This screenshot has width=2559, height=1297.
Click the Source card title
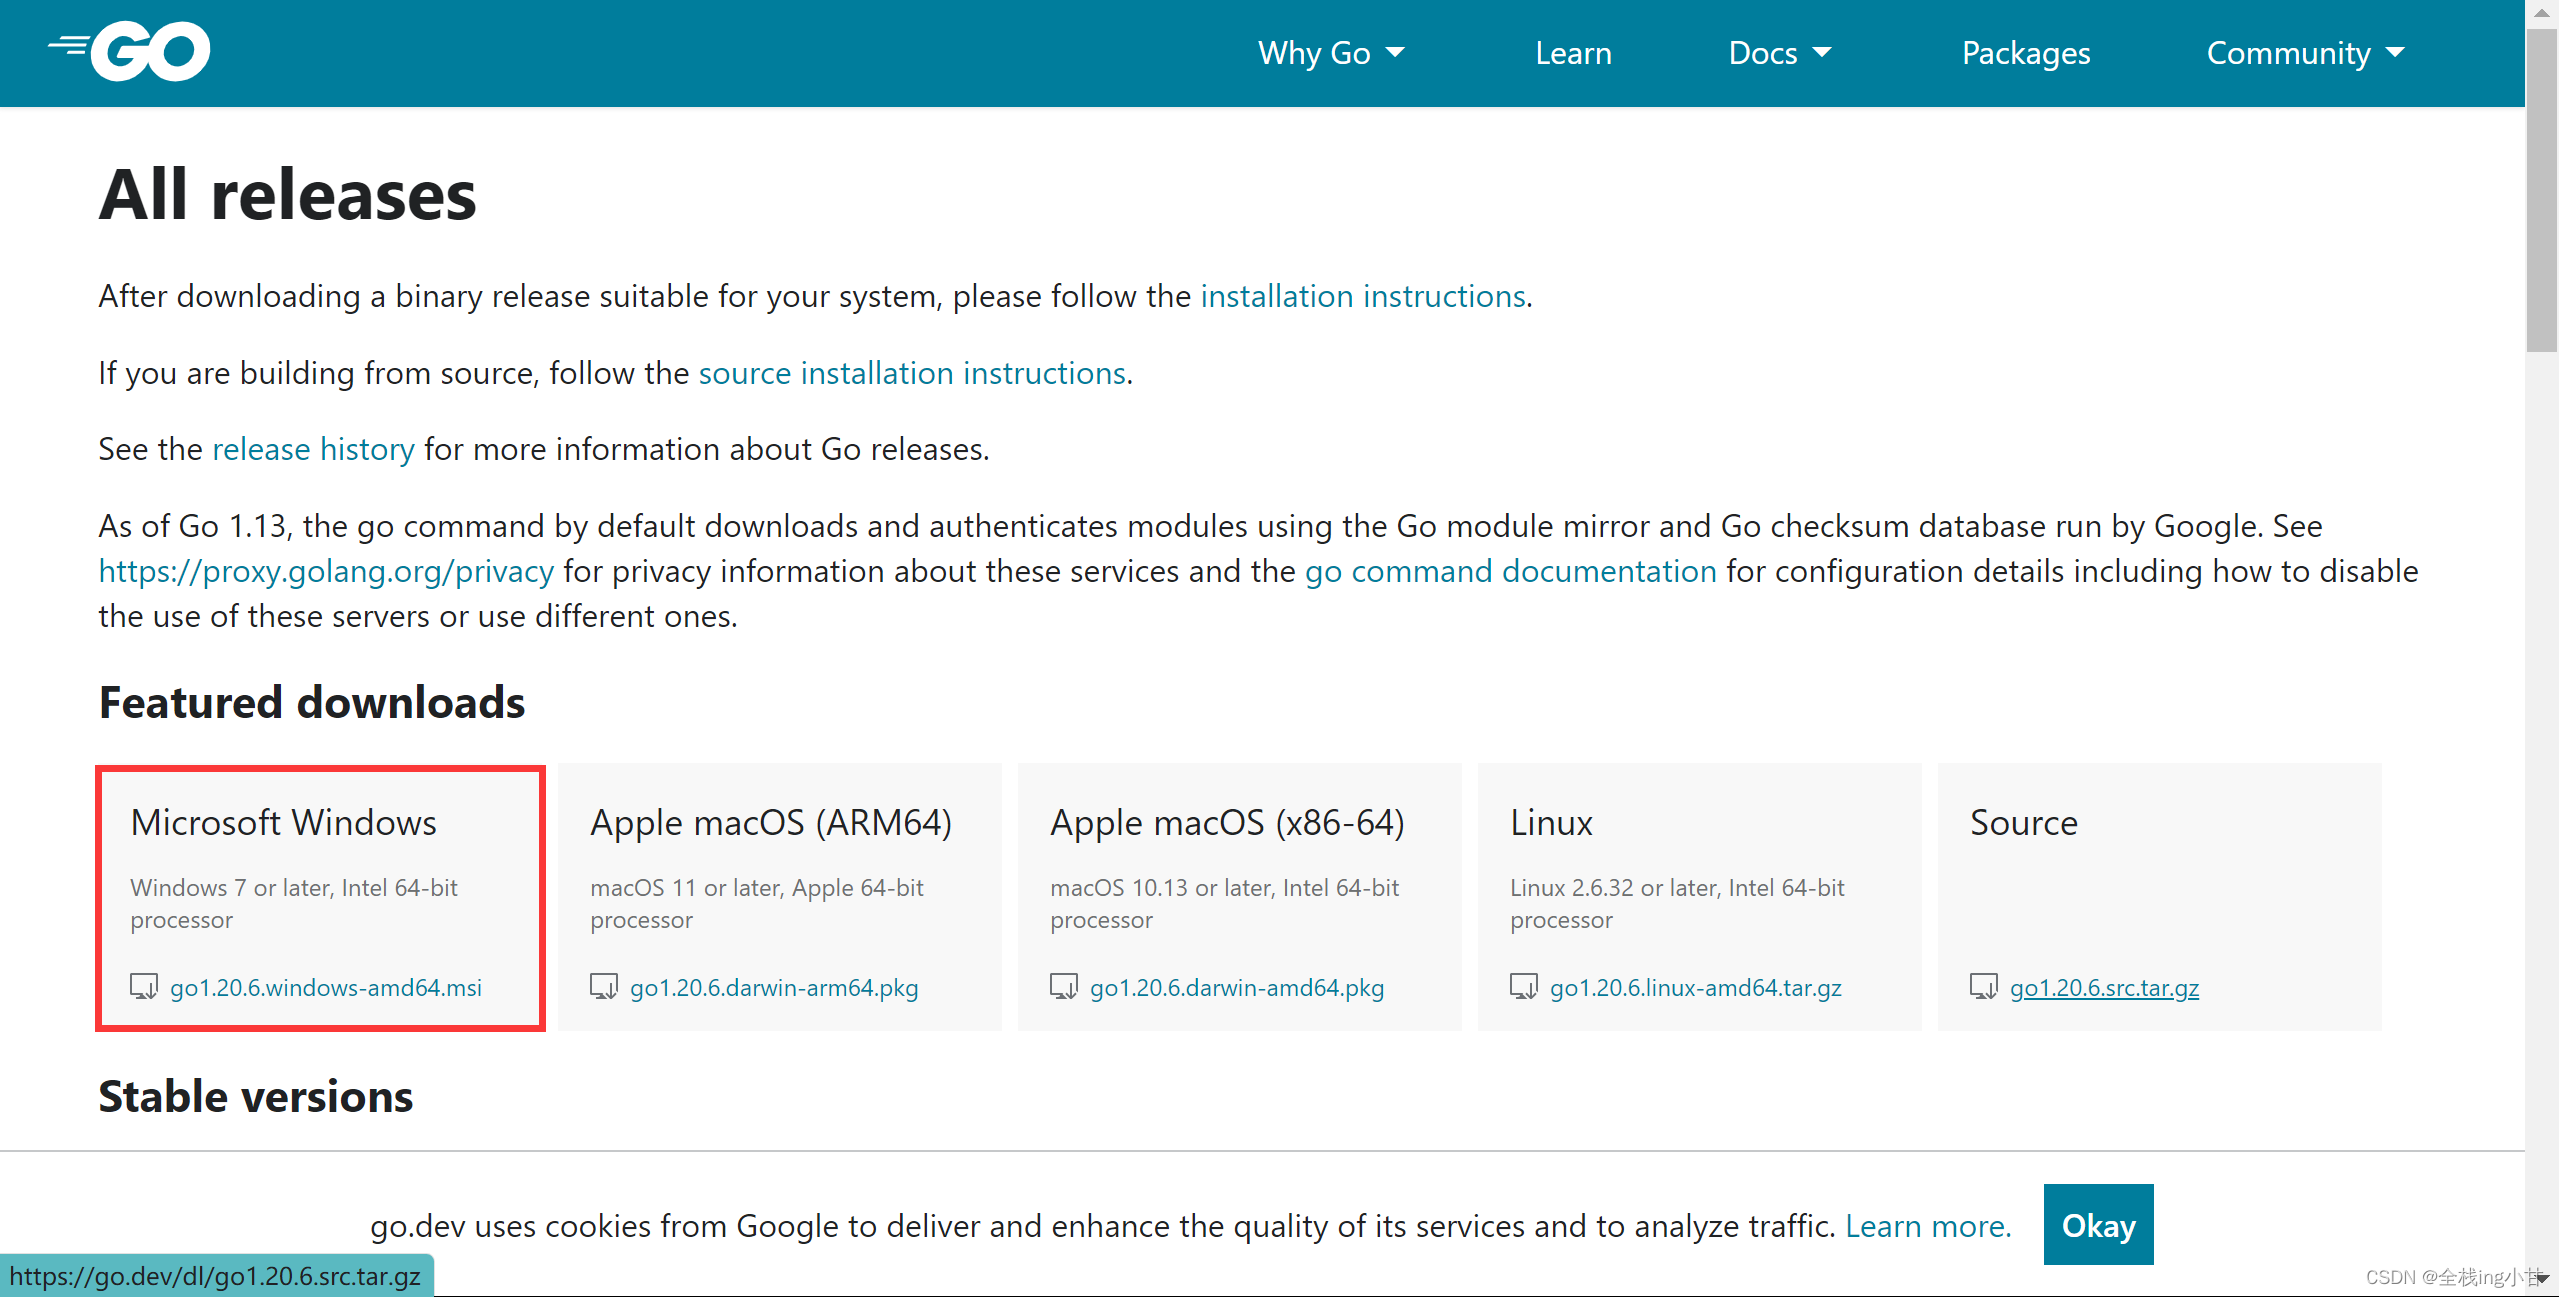2024,822
